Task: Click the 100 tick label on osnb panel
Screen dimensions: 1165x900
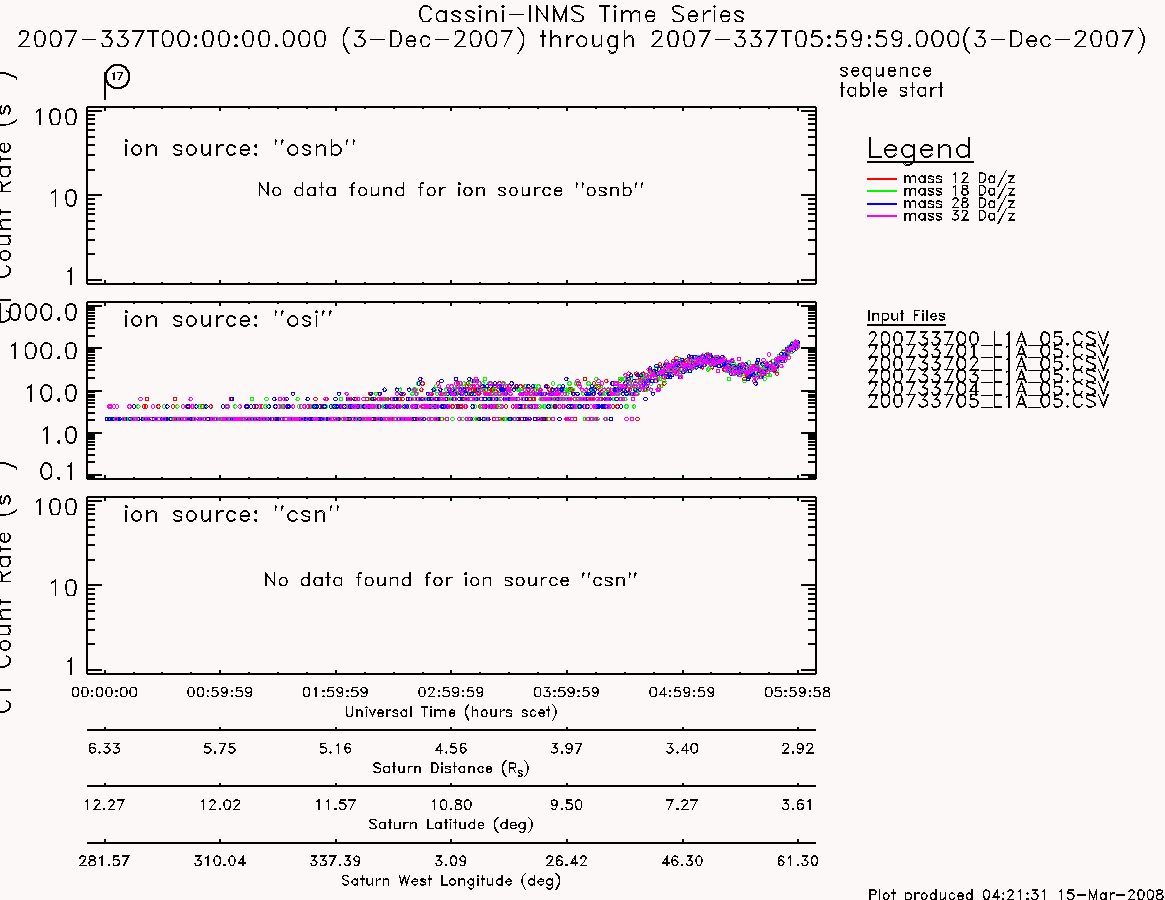Action: [56, 117]
